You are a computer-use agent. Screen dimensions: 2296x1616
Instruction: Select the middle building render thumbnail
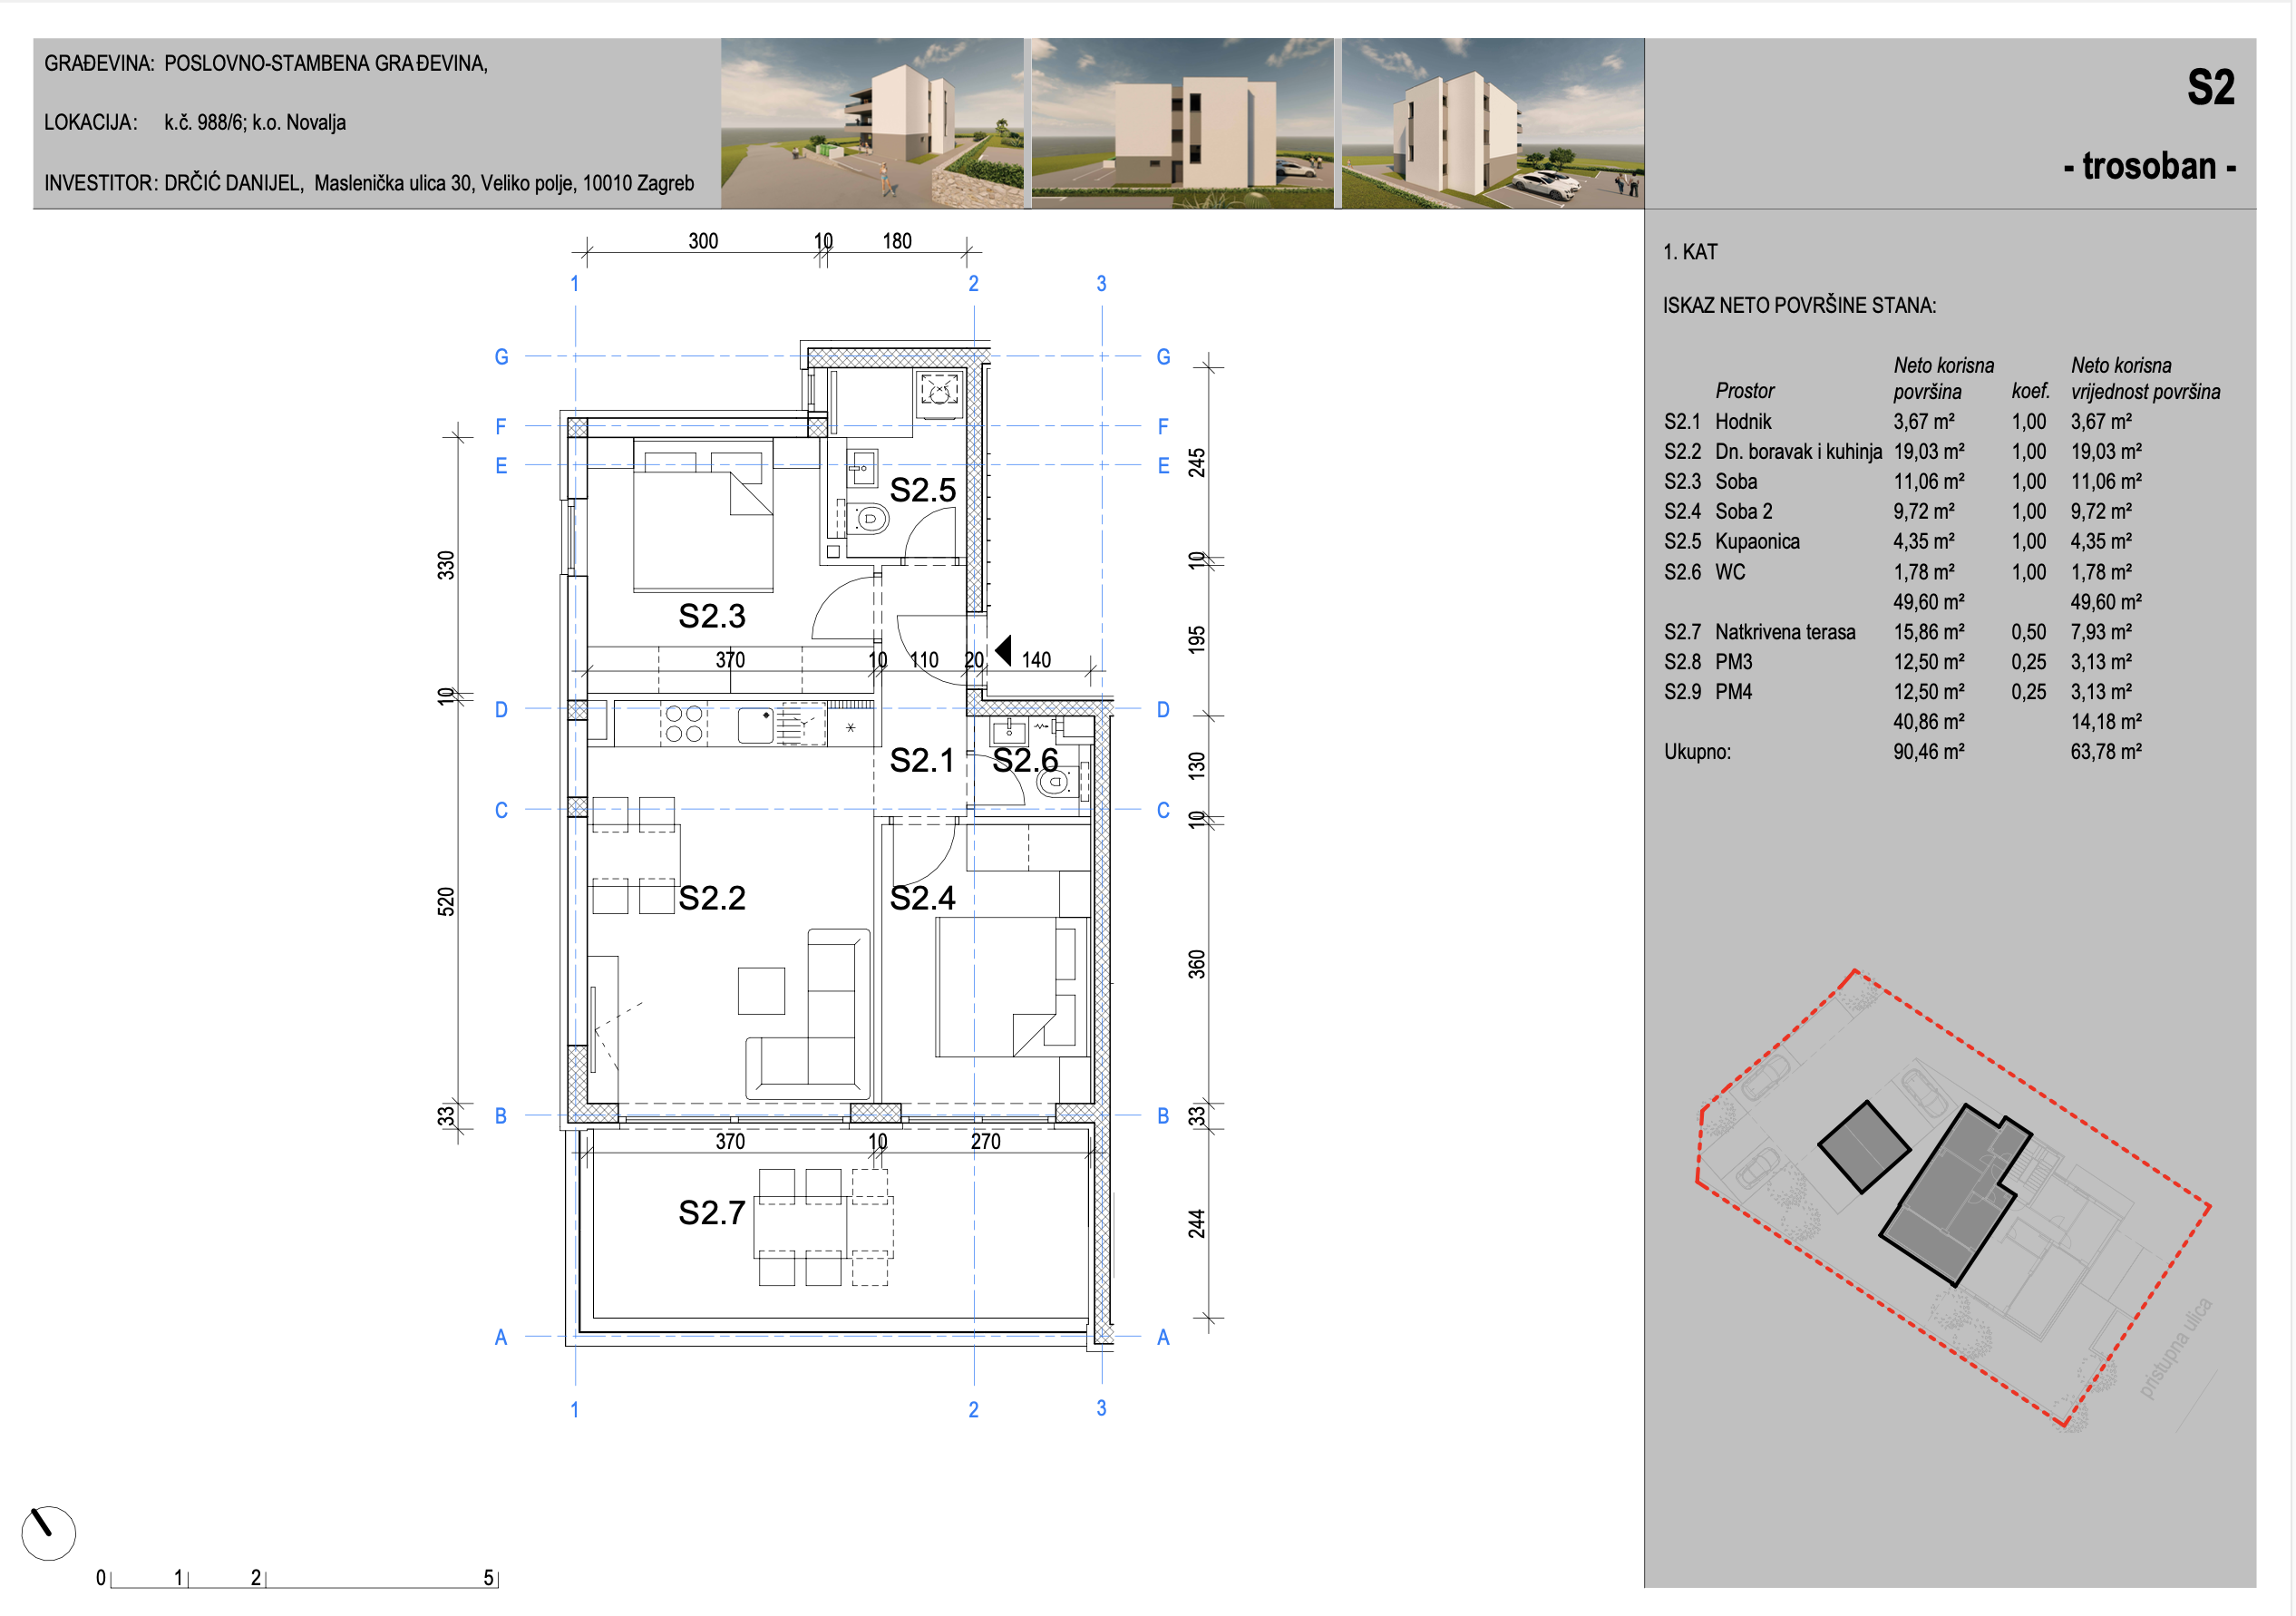1182,123
